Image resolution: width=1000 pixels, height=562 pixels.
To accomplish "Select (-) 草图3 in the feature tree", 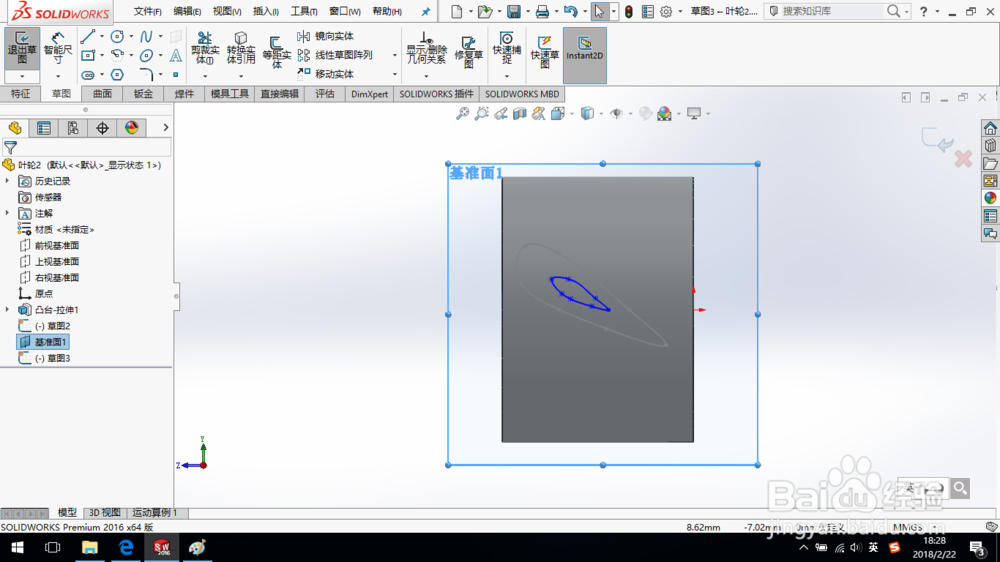I will [x=45, y=358].
